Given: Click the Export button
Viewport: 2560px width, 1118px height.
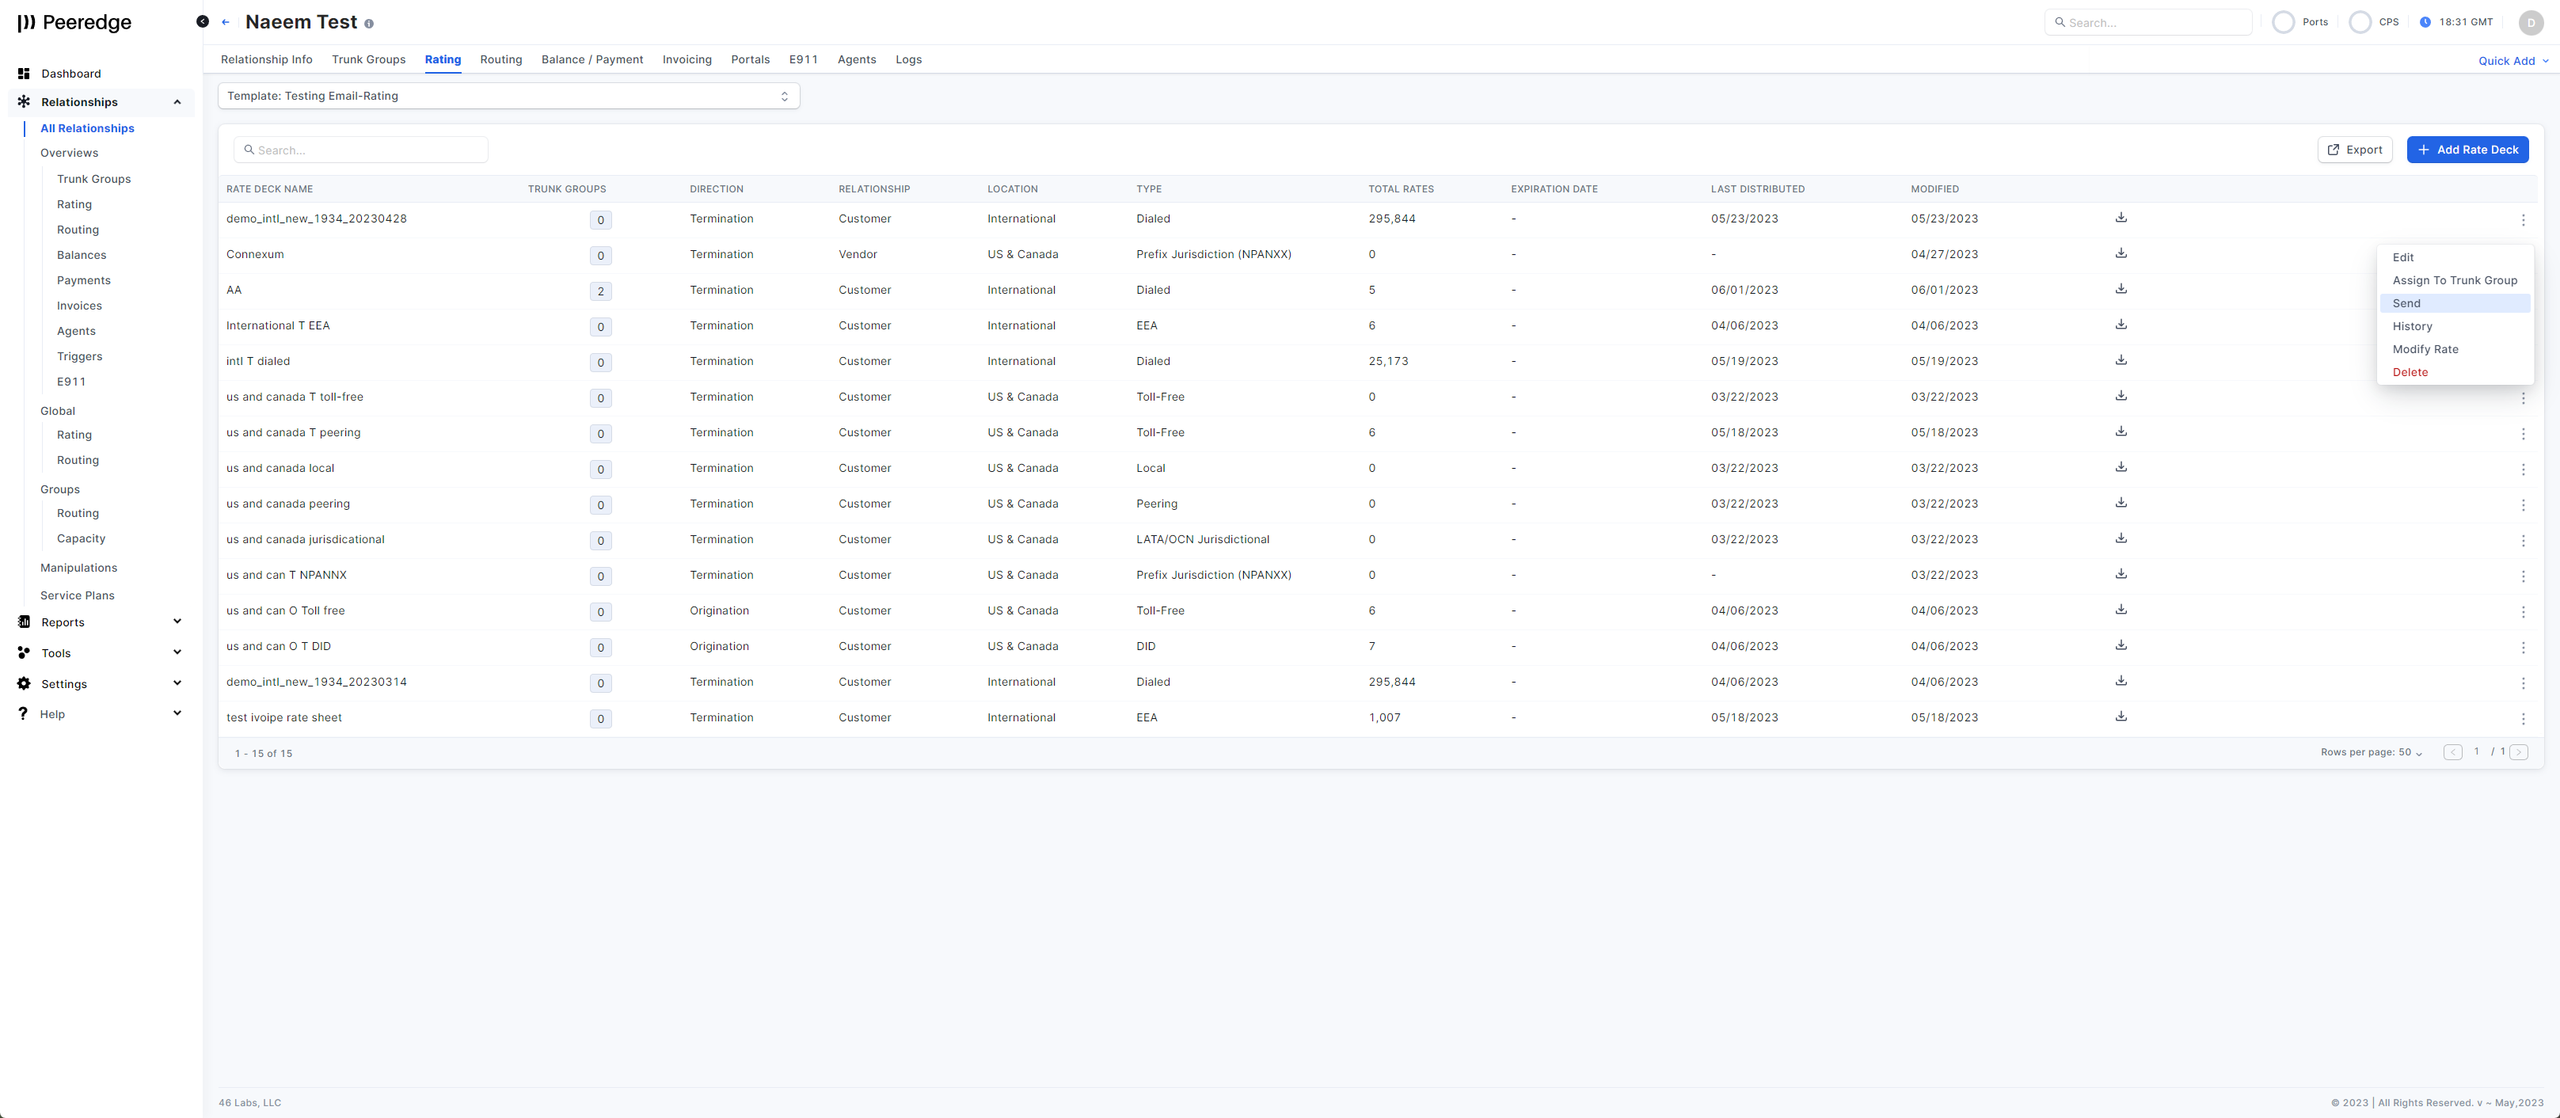Looking at the screenshot, I should click(2354, 150).
